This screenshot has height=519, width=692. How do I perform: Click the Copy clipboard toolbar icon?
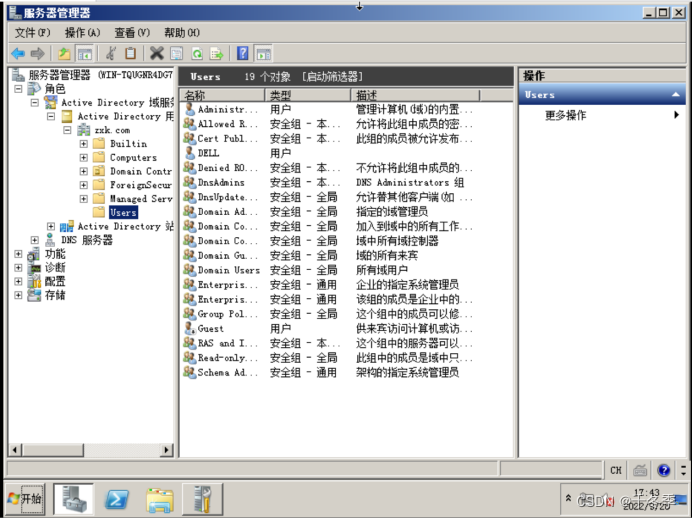[130, 53]
